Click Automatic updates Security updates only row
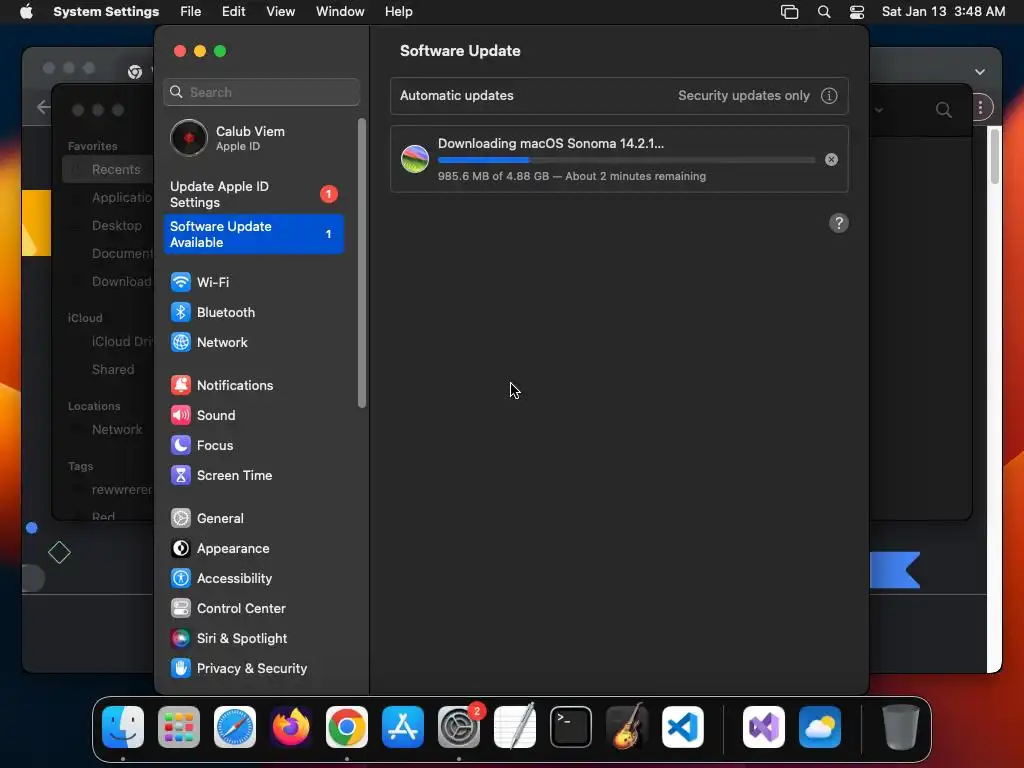1024x768 pixels. pyautogui.click(x=619, y=96)
